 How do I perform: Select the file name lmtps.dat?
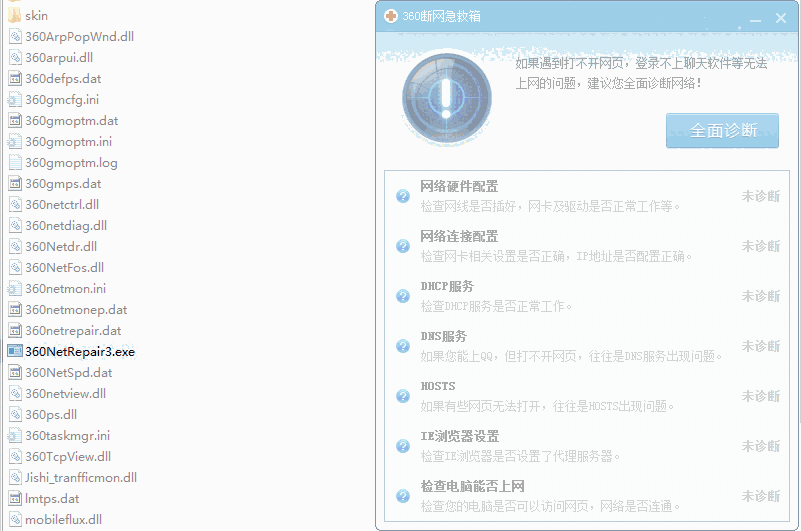[52, 498]
